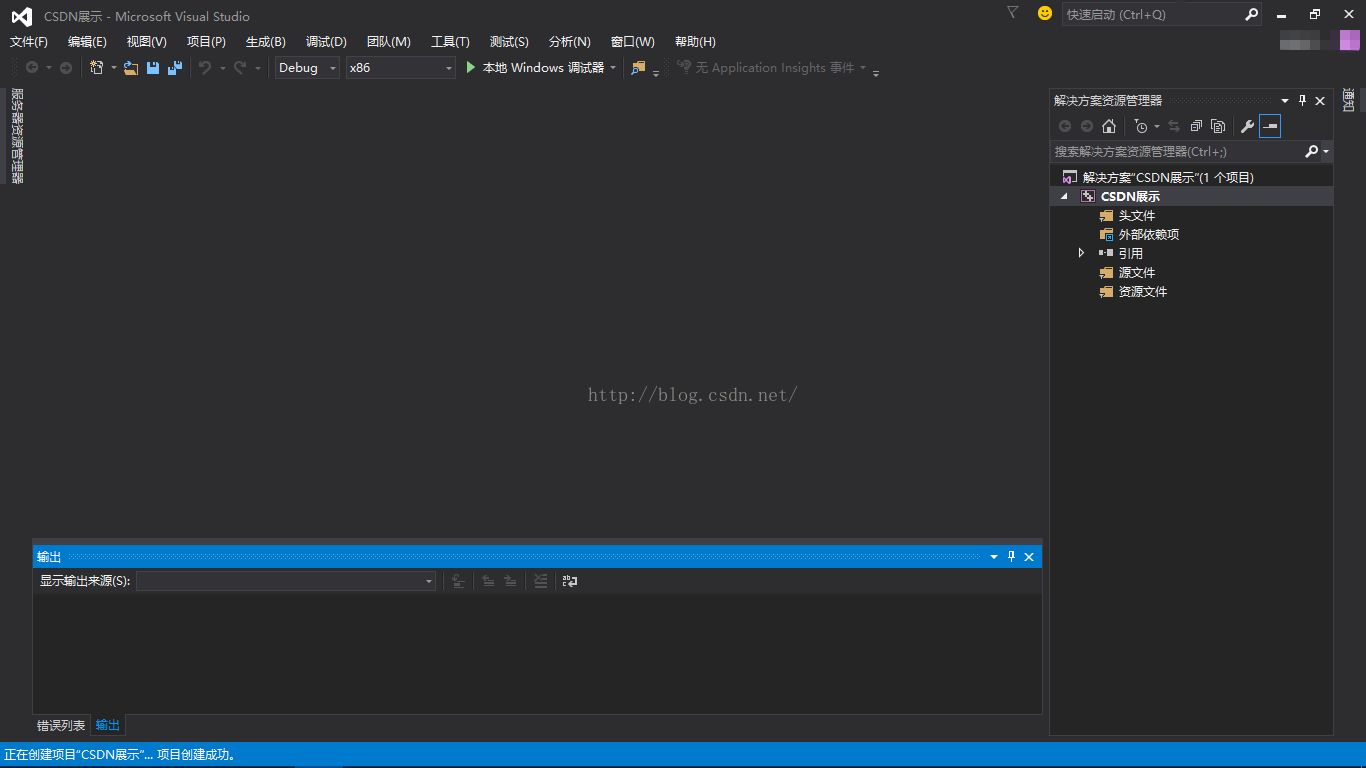Click the Undo toolbar icon
This screenshot has width=1366, height=768.
click(204, 68)
